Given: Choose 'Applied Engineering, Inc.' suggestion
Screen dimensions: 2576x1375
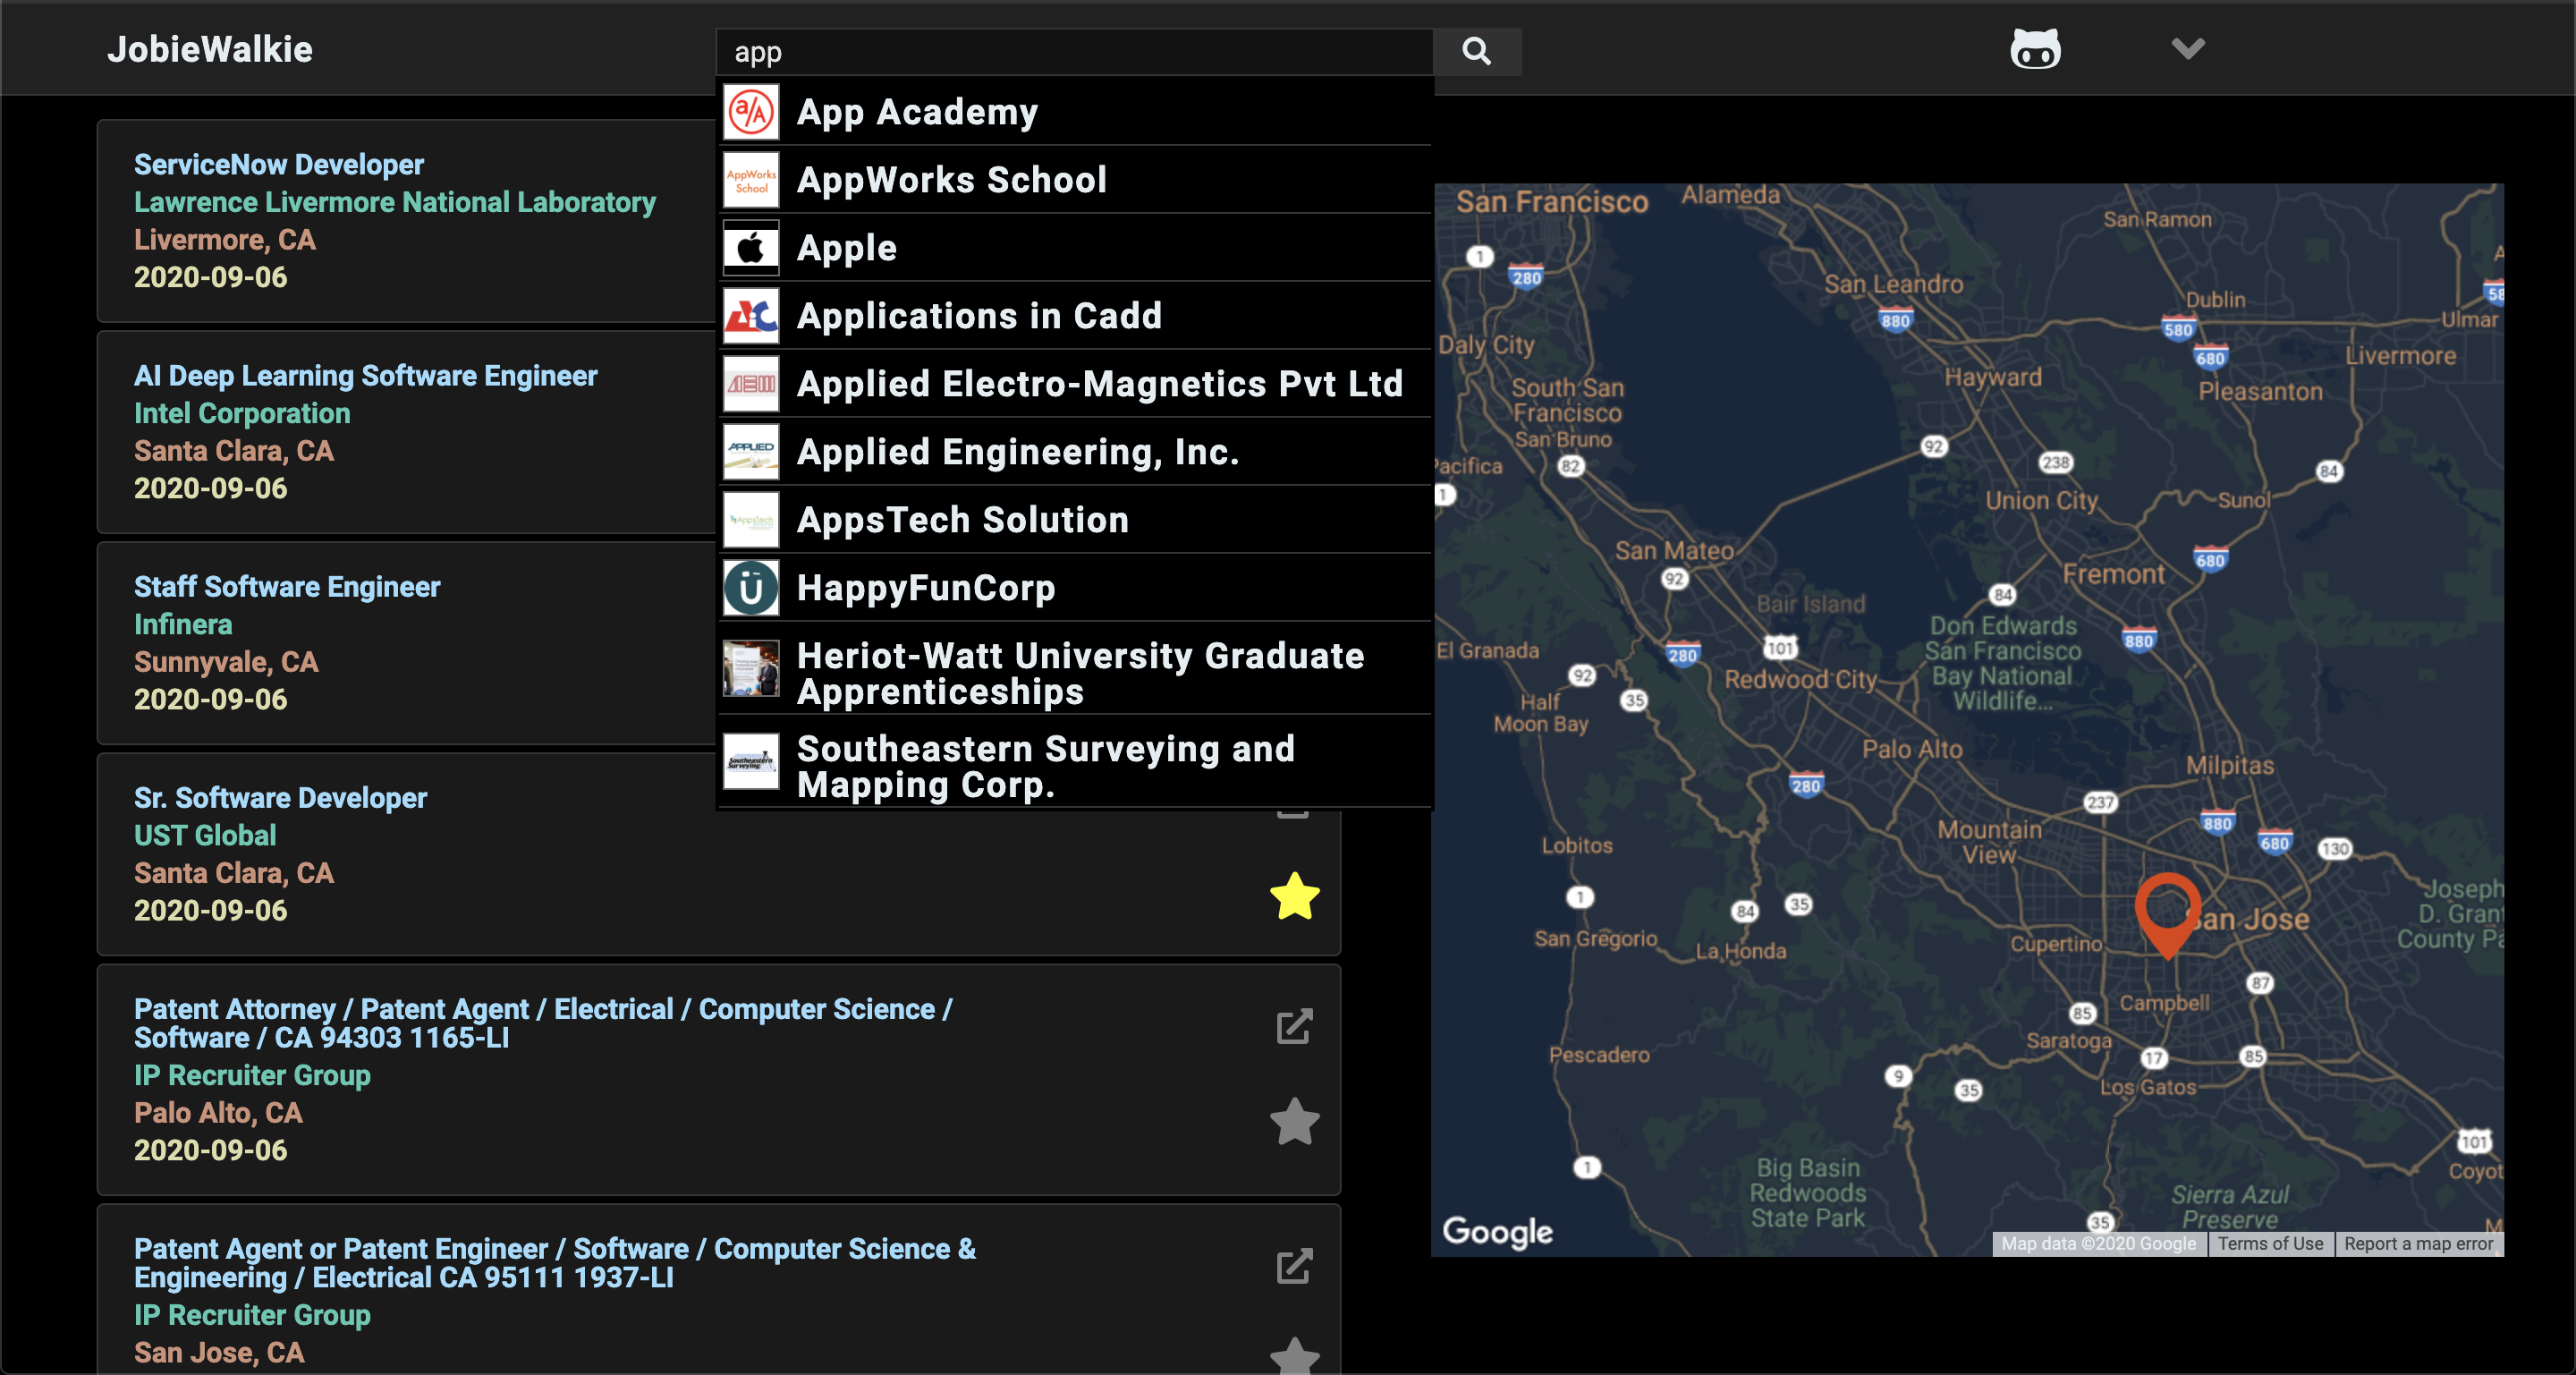Looking at the screenshot, I should coord(1075,452).
